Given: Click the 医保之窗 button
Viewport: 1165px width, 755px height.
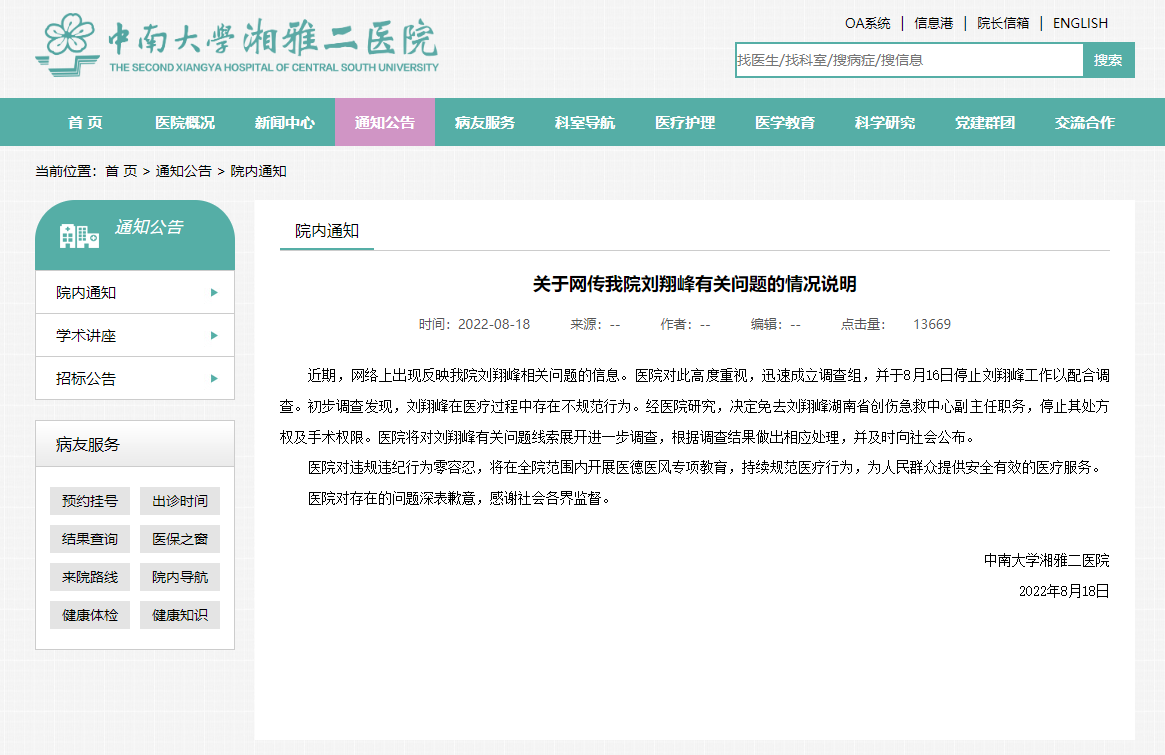Looking at the screenshot, I should pyautogui.click(x=180, y=539).
